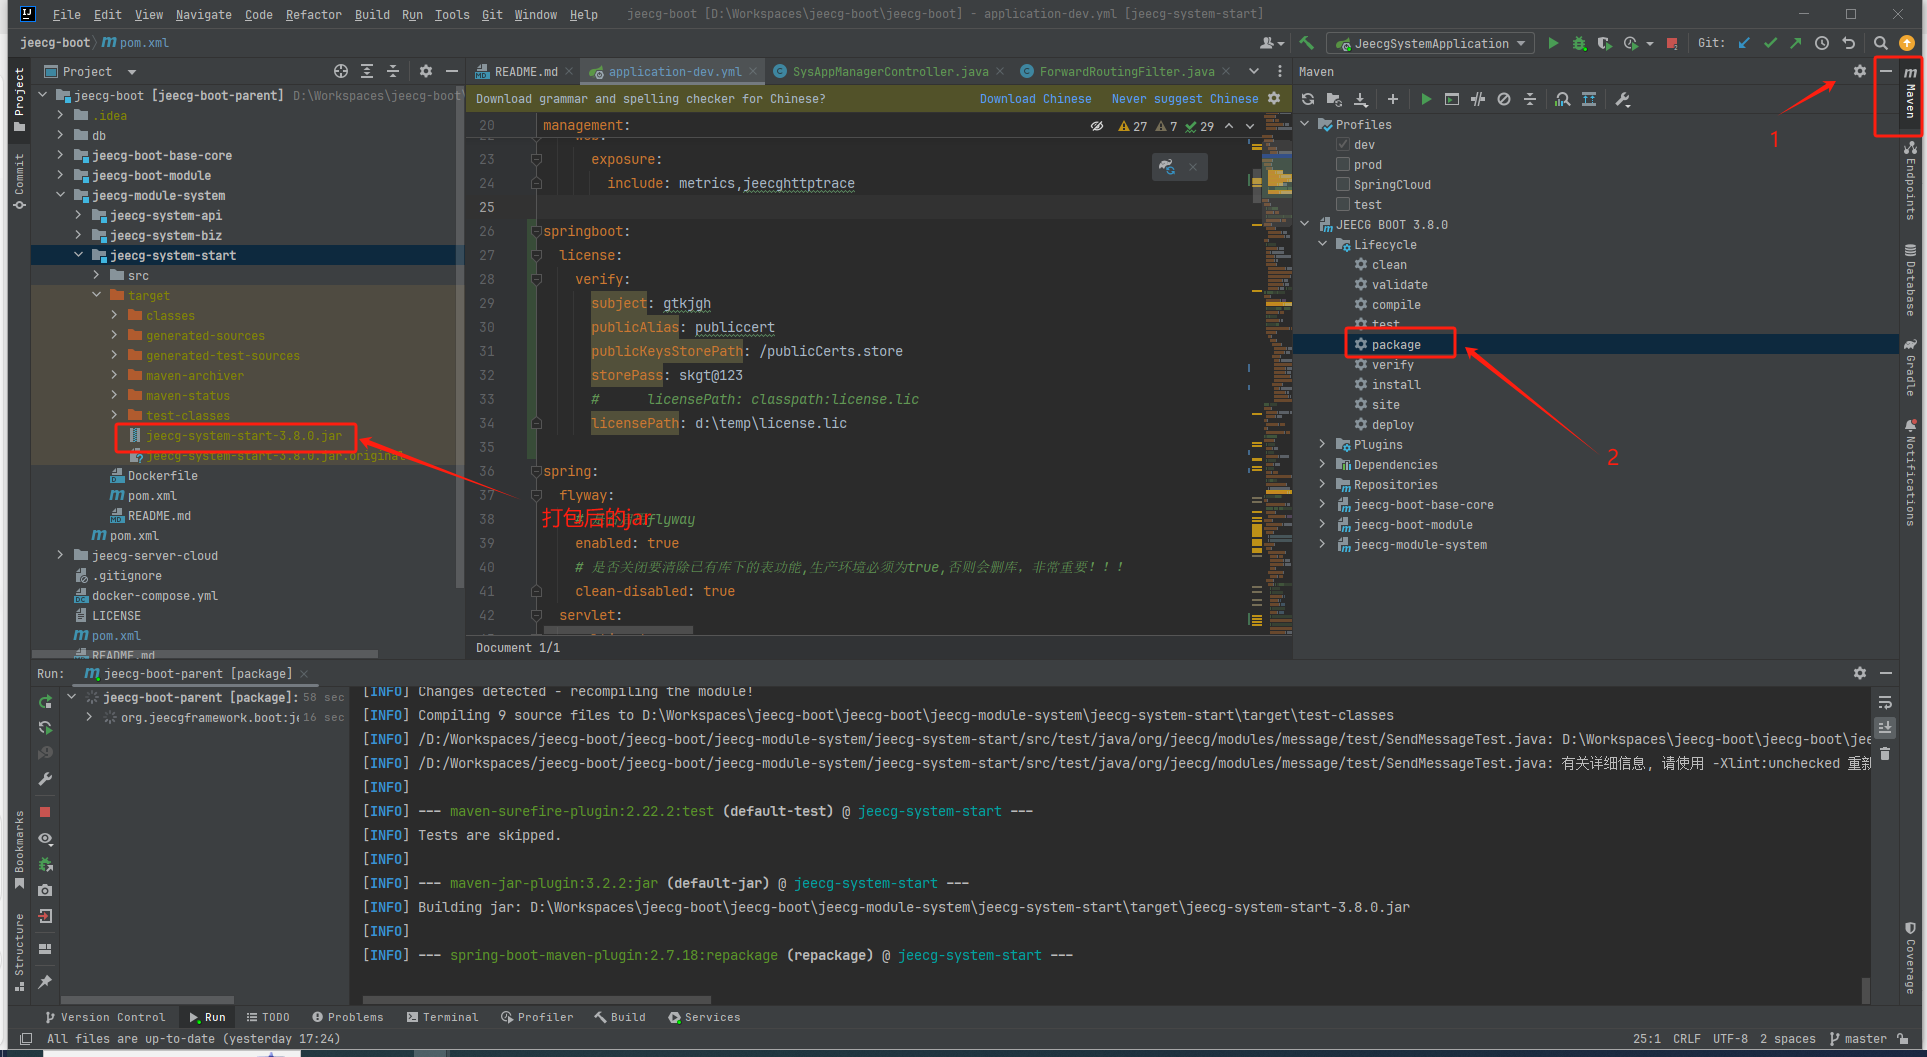This screenshot has height=1057, width=1927.
Task: Switch to the README.md editor tab
Action: (x=525, y=71)
